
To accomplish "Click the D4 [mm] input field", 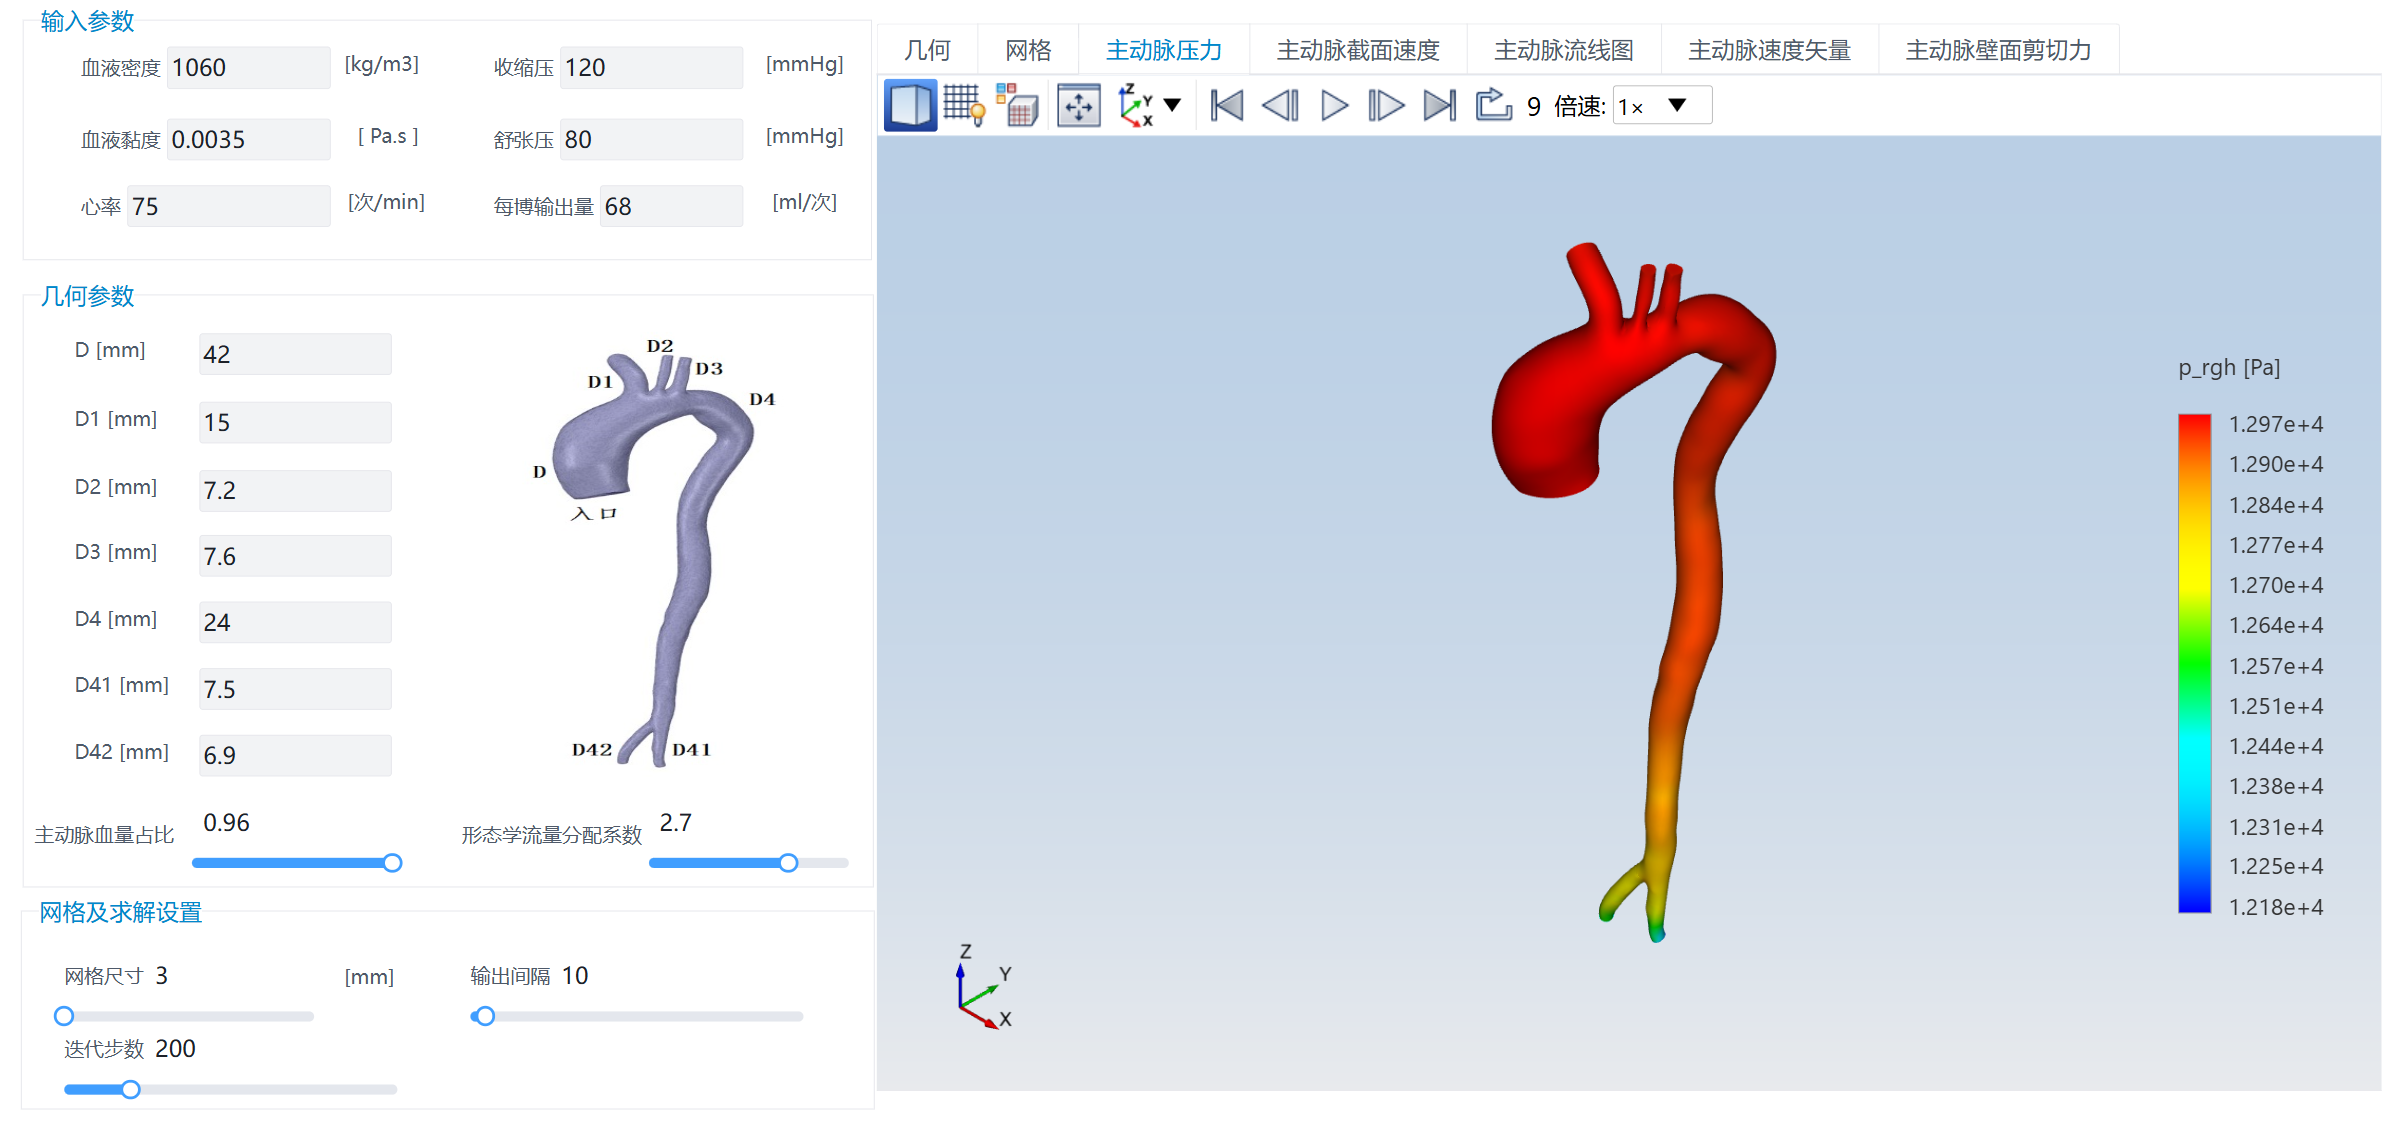I will [x=295, y=622].
